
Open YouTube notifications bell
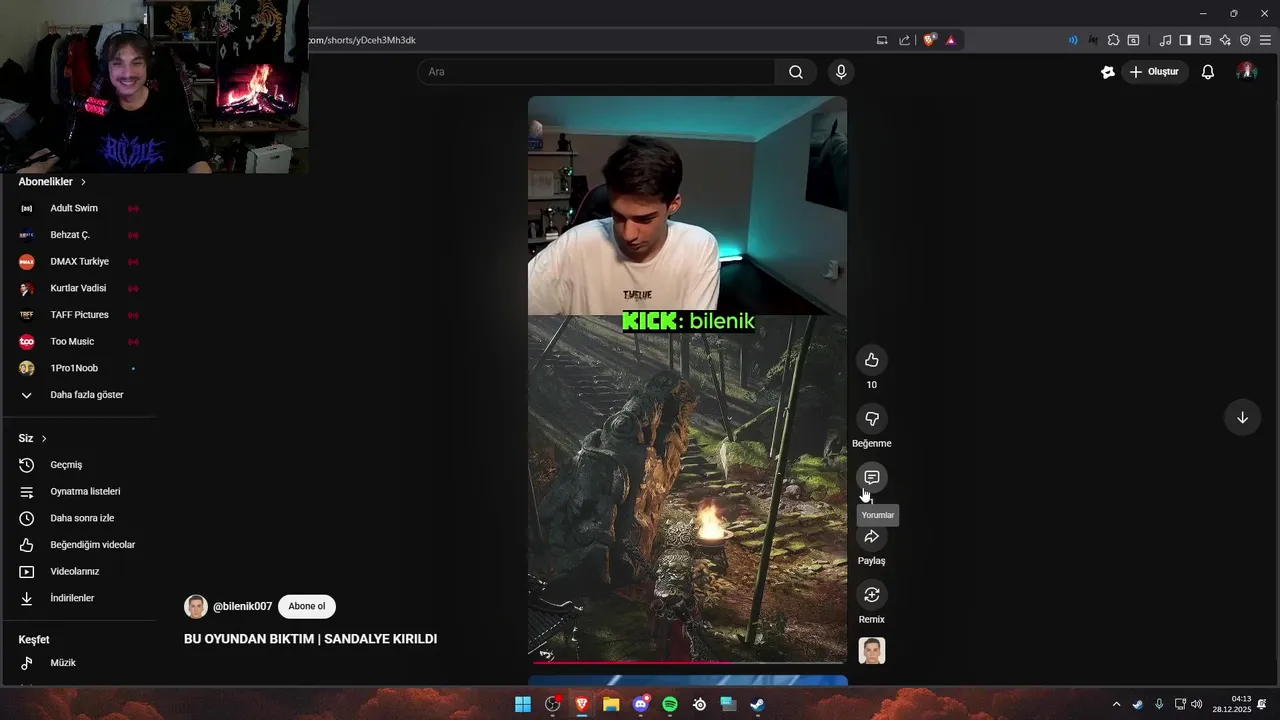1208,72
